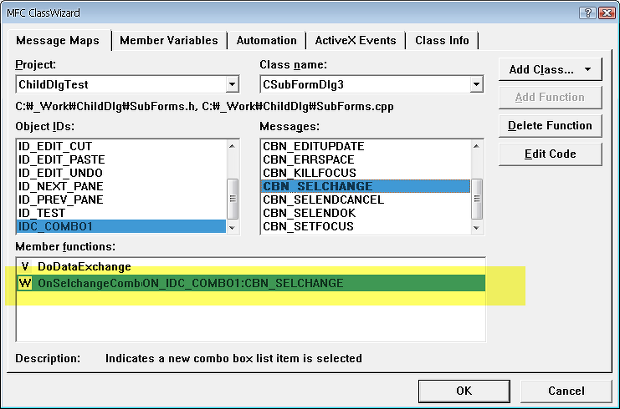620x409 pixels.
Task: Select IDC_COMBO1 in Object IDs
Action: (x=122, y=226)
